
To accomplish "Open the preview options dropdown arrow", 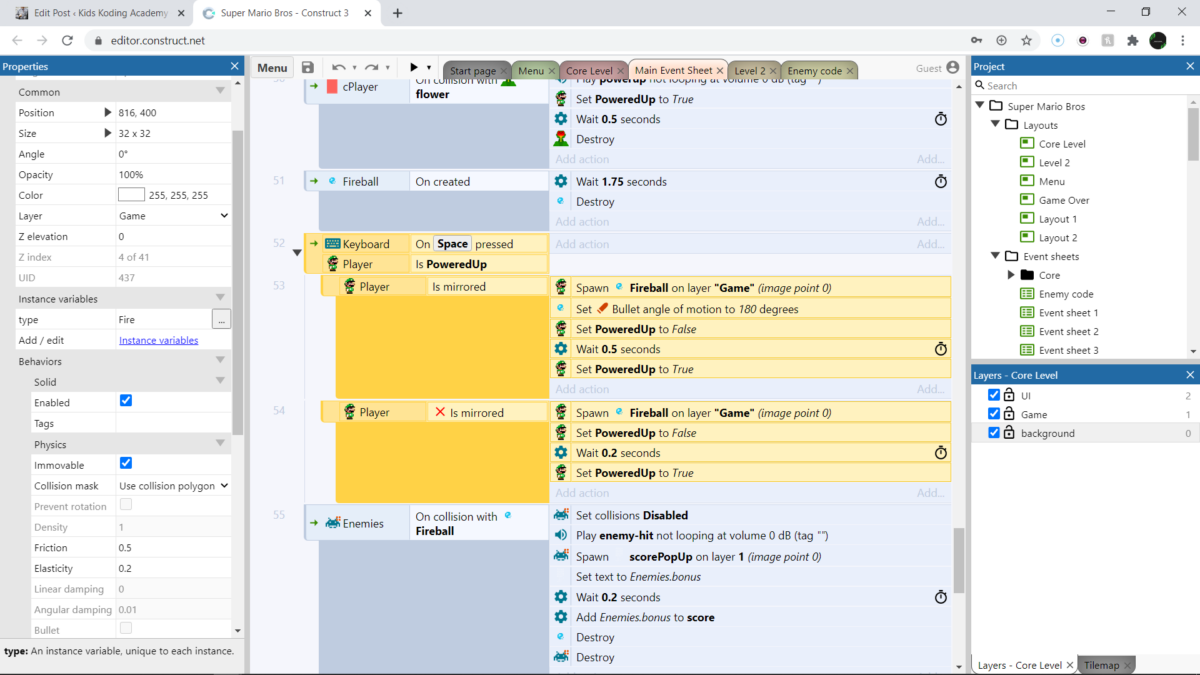I will pyautogui.click(x=430, y=68).
